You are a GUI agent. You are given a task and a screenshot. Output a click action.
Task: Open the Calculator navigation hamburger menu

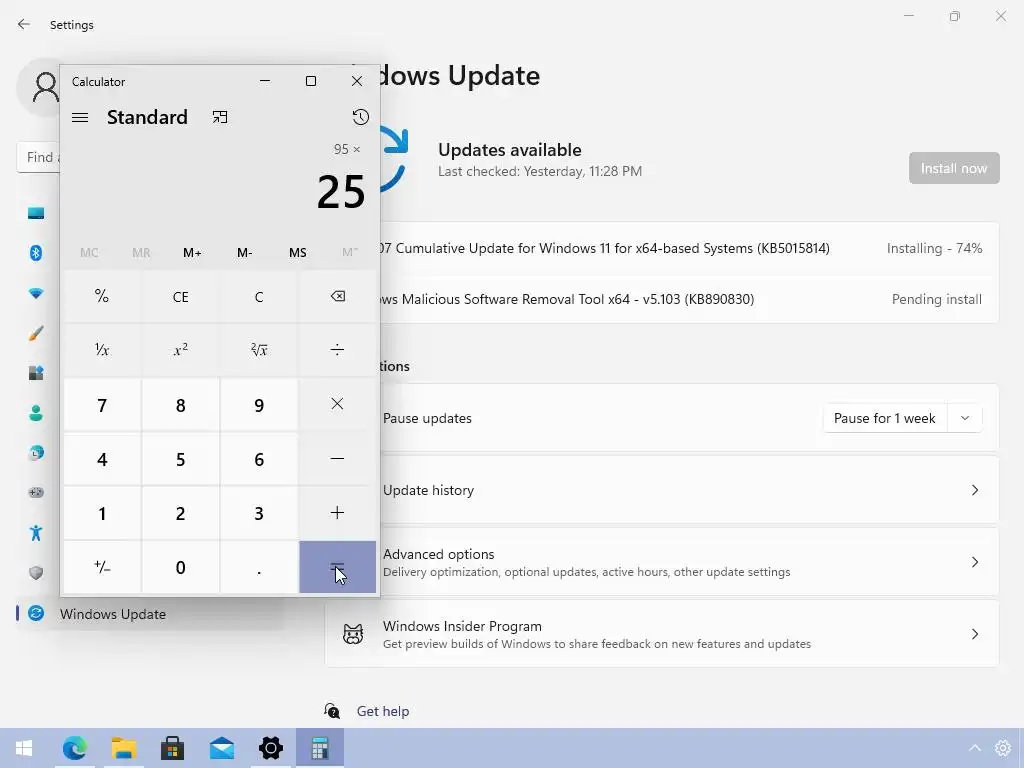click(x=80, y=118)
